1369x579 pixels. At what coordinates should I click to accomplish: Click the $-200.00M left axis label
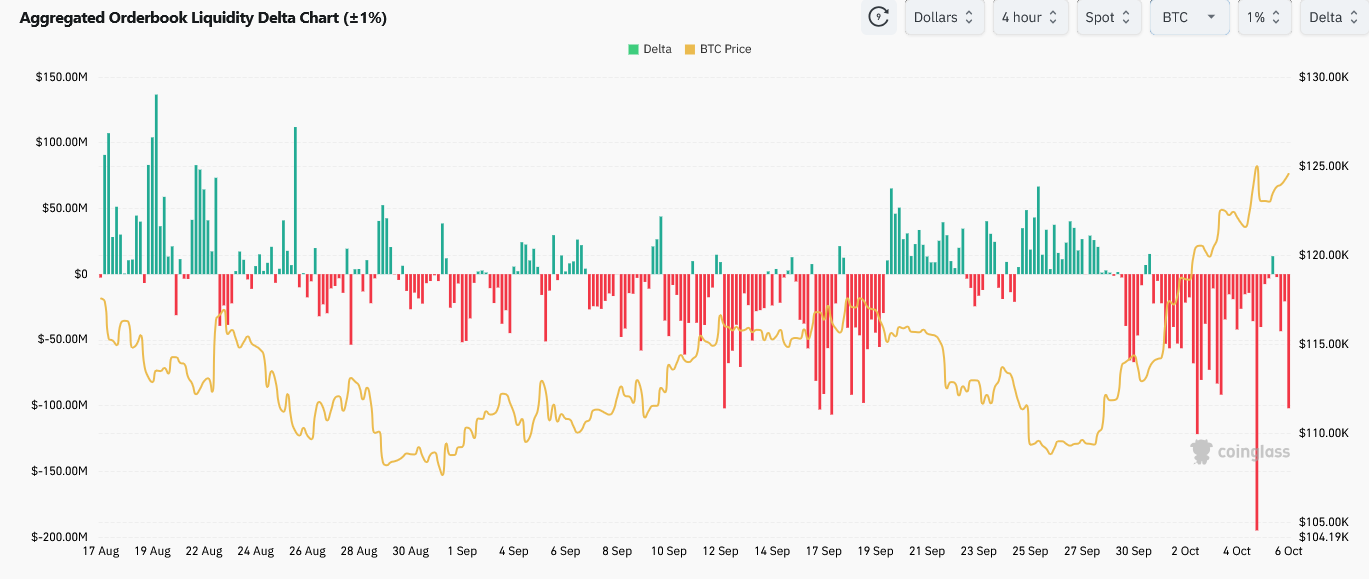pos(60,537)
